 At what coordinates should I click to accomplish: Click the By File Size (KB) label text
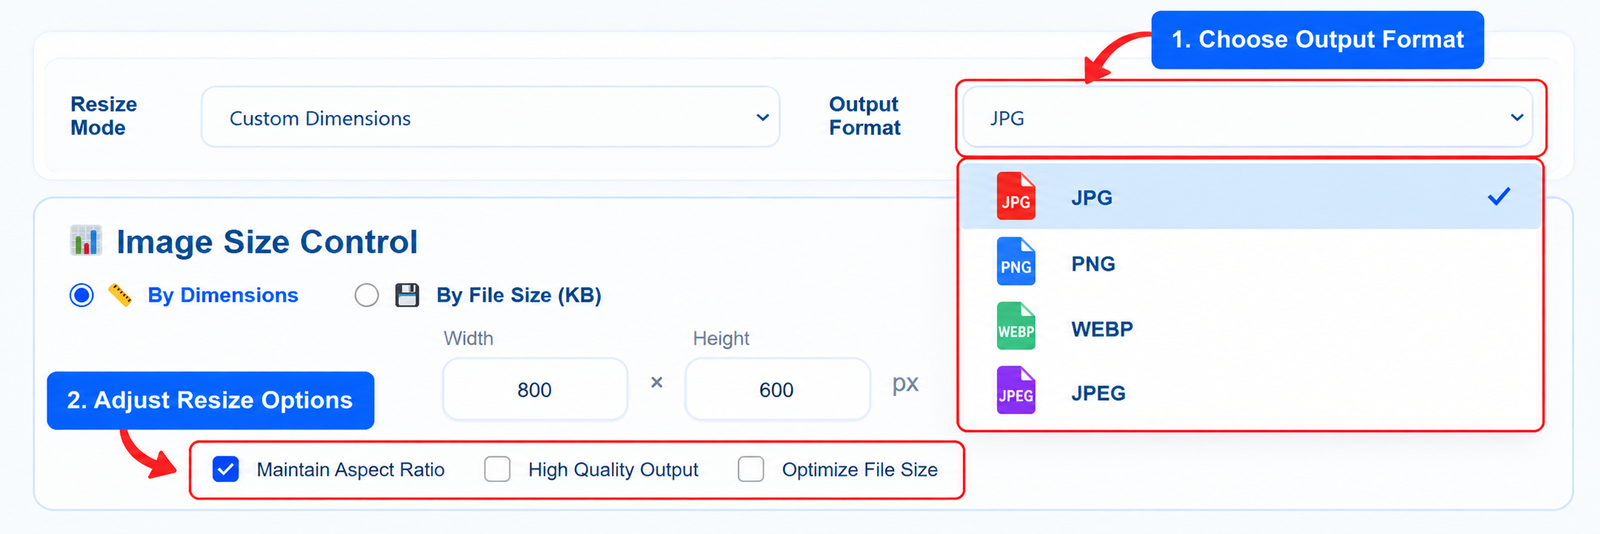point(519,295)
